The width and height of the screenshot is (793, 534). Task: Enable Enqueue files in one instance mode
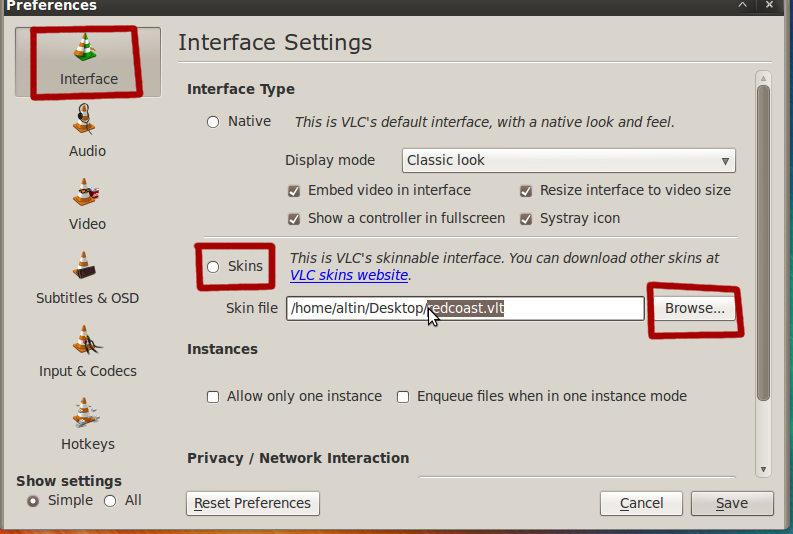coord(403,397)
